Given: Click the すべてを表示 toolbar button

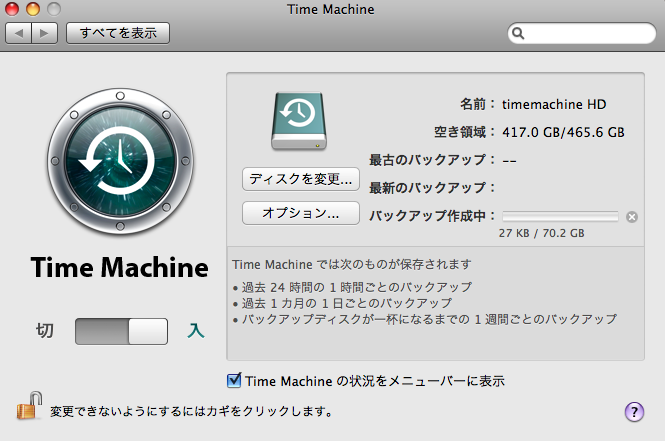Looking at the screenshot, I should pos(118,33).
